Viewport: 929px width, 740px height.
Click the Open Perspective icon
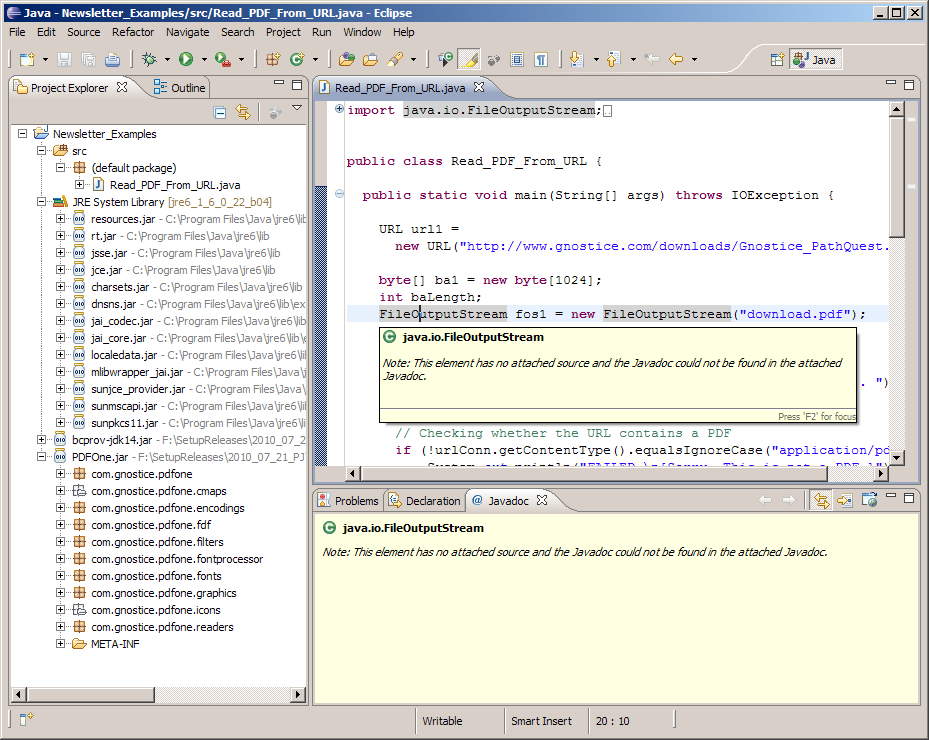777,59
